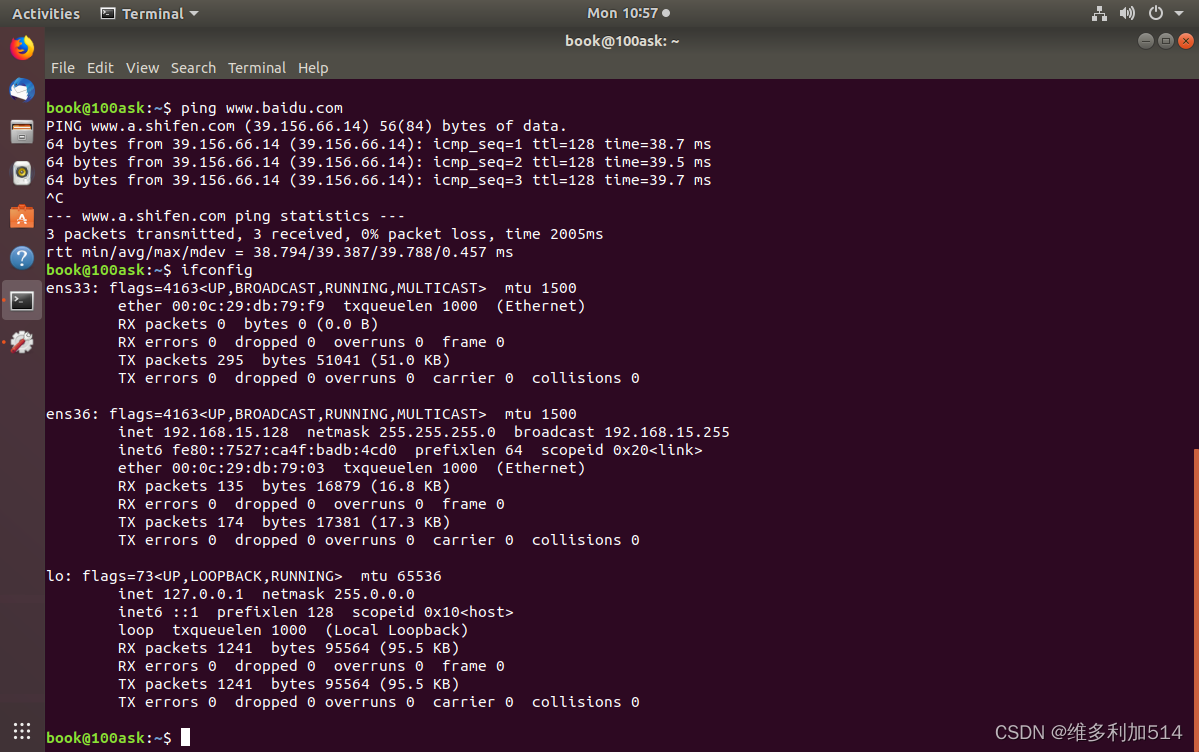This screenshot has height=752, width=1199.
Task: Click the power status icon in top bar
Action: pyautogui.click(x=1157, y=13)
